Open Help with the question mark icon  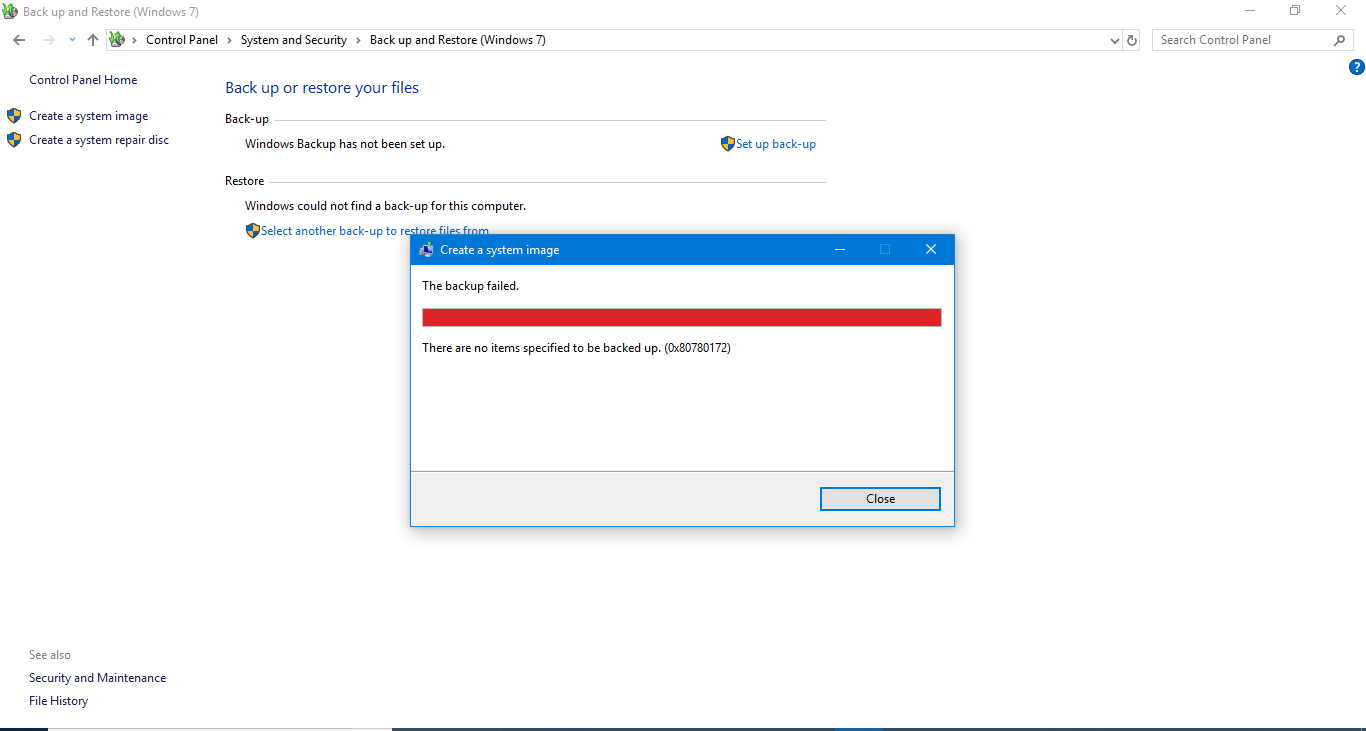pos(1357,68)
